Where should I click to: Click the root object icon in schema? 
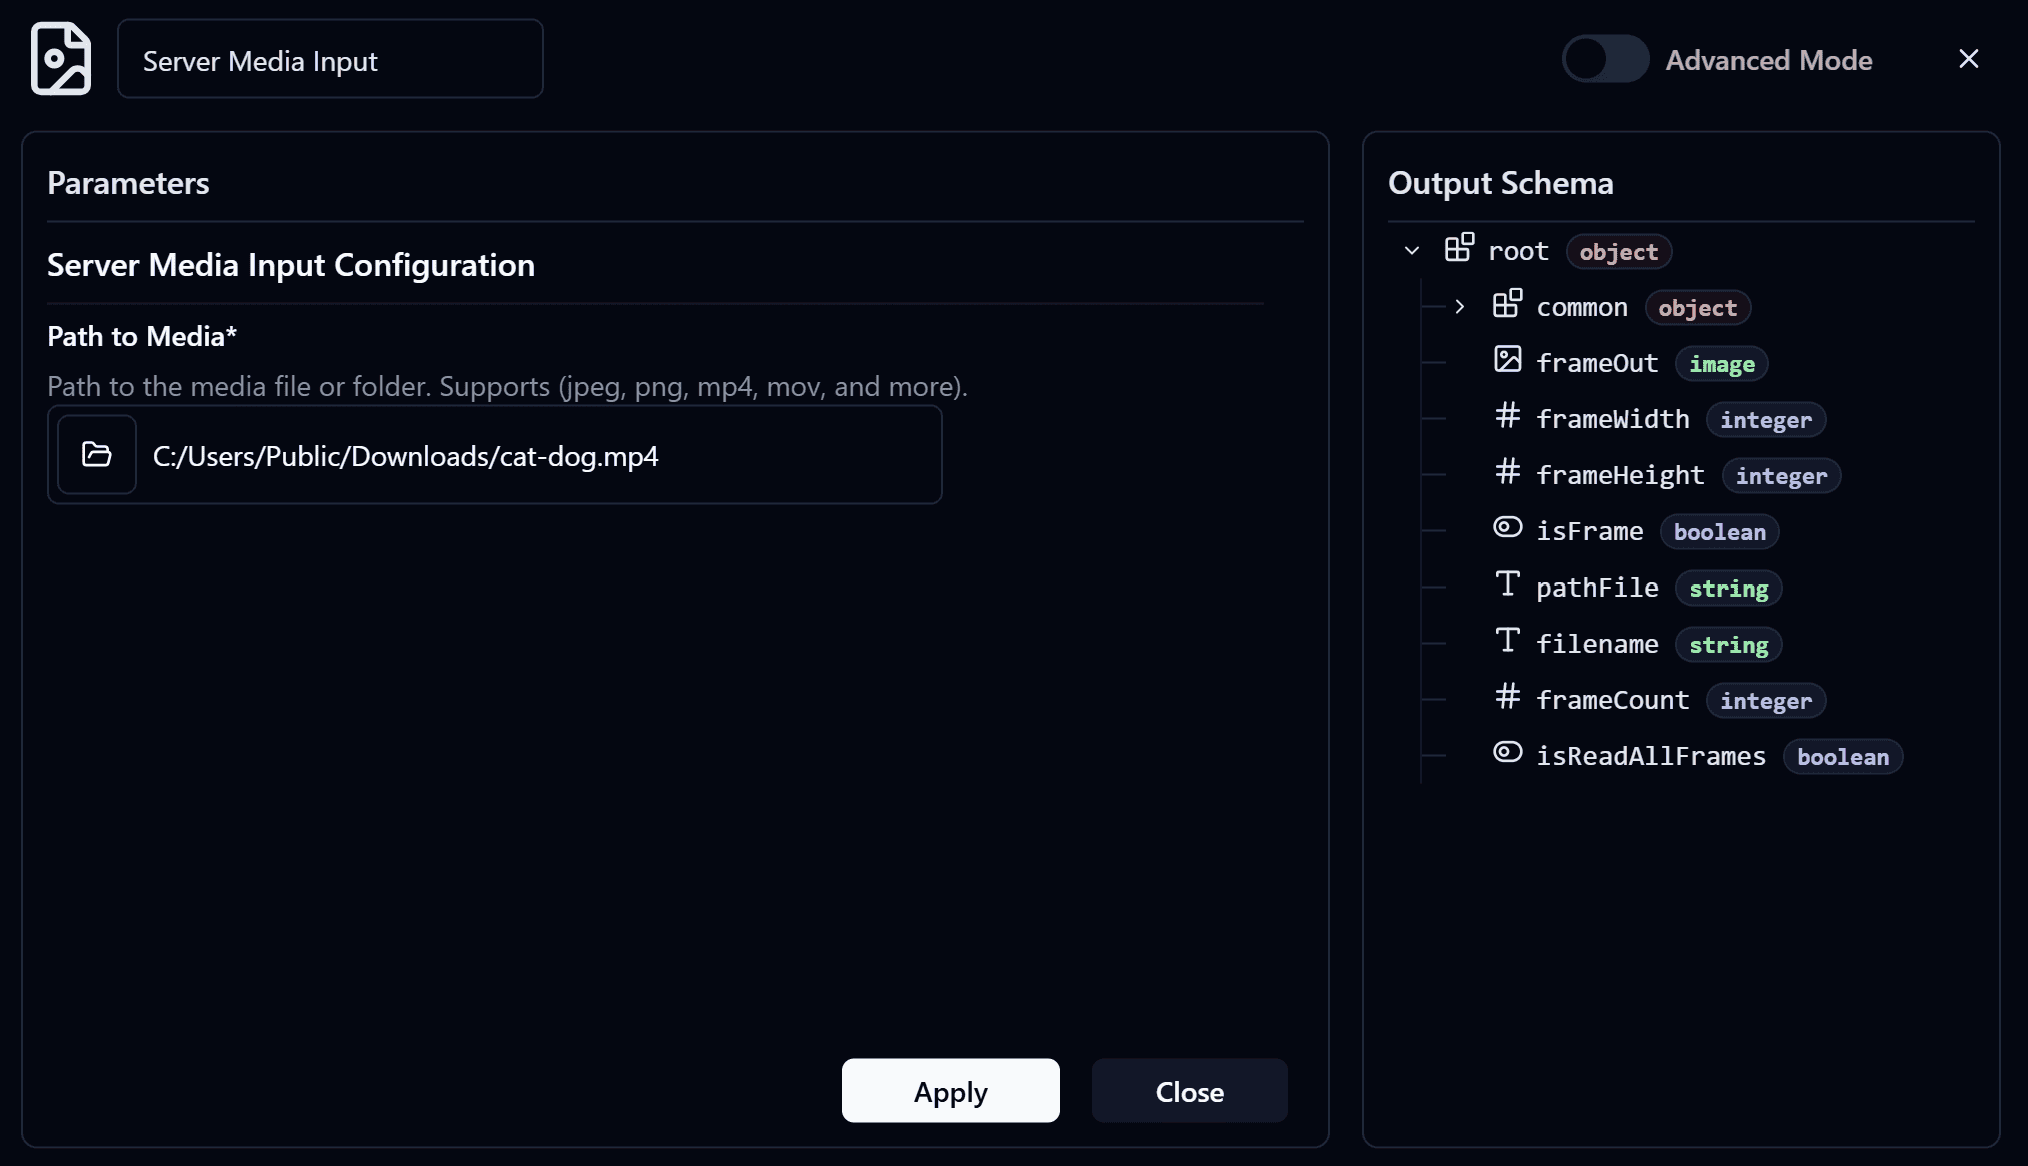1459,247
